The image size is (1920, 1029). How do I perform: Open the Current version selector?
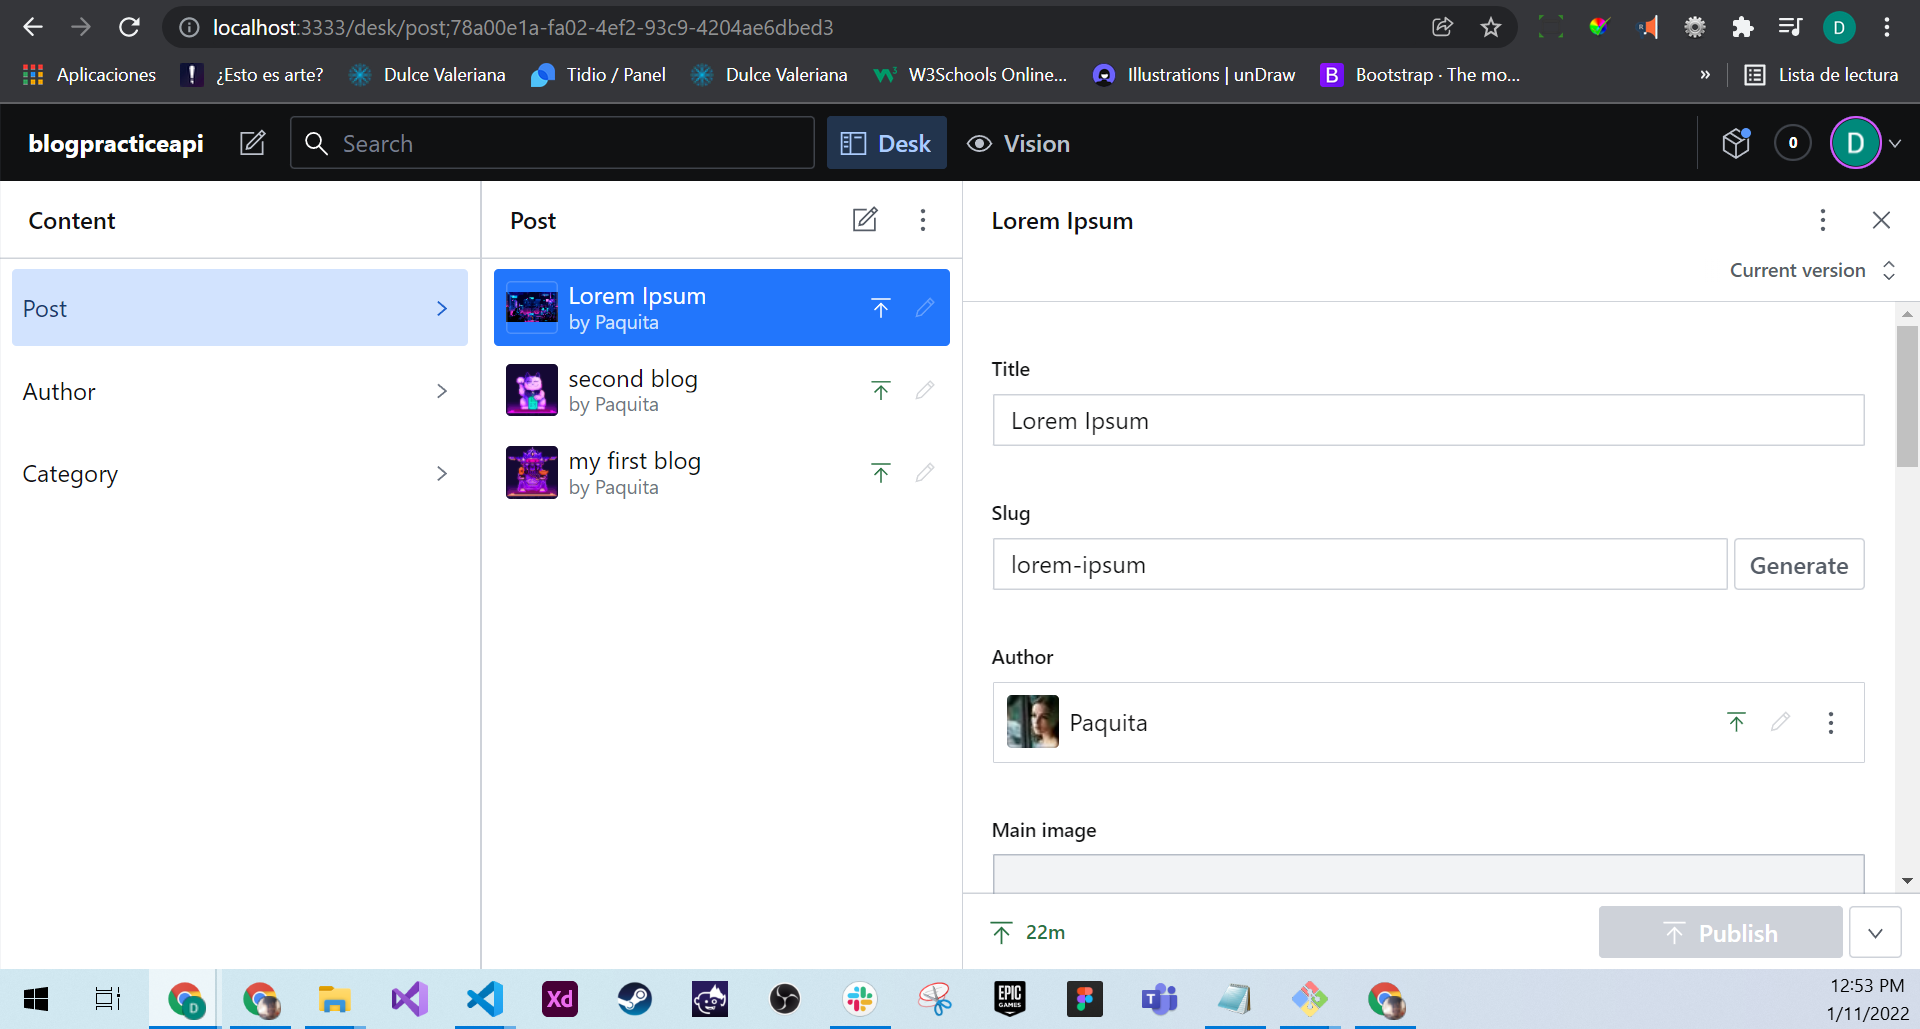click(1813, 270)
